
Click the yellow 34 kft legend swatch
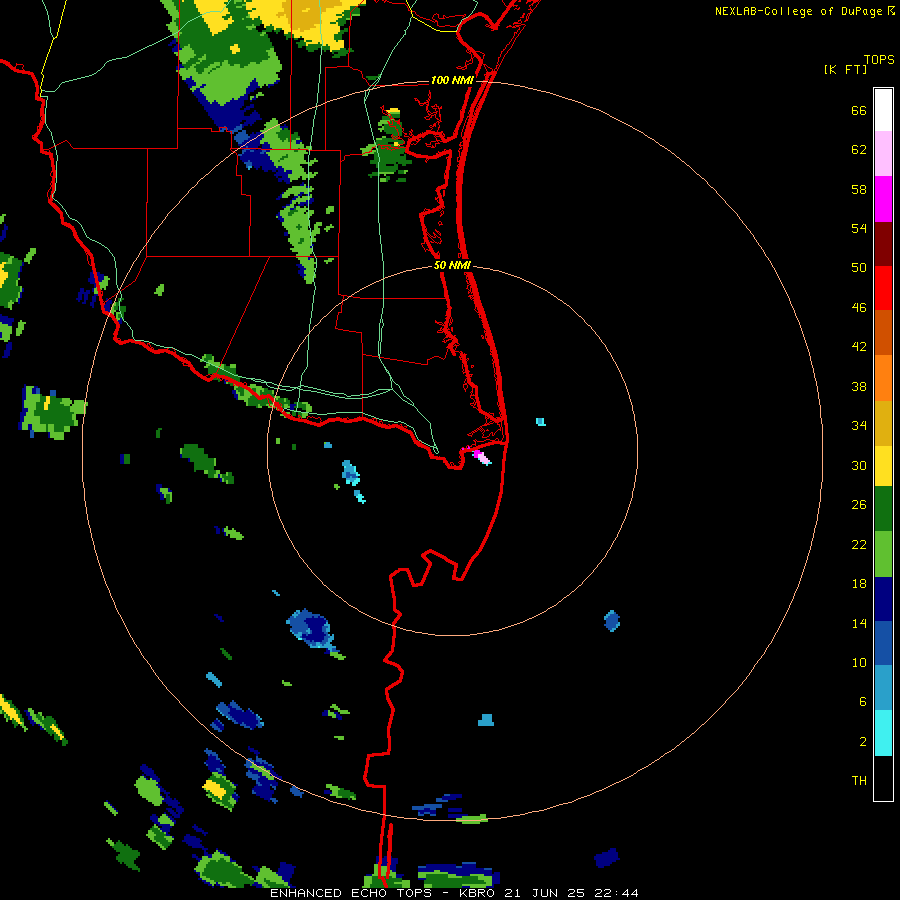coord(883,466)
